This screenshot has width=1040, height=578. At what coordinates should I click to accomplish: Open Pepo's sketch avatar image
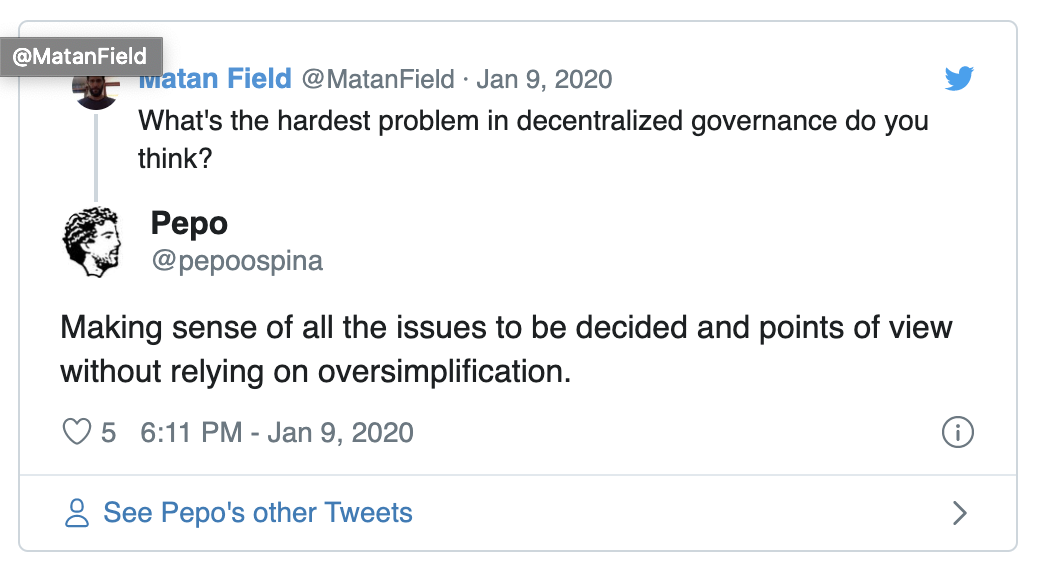92,242
